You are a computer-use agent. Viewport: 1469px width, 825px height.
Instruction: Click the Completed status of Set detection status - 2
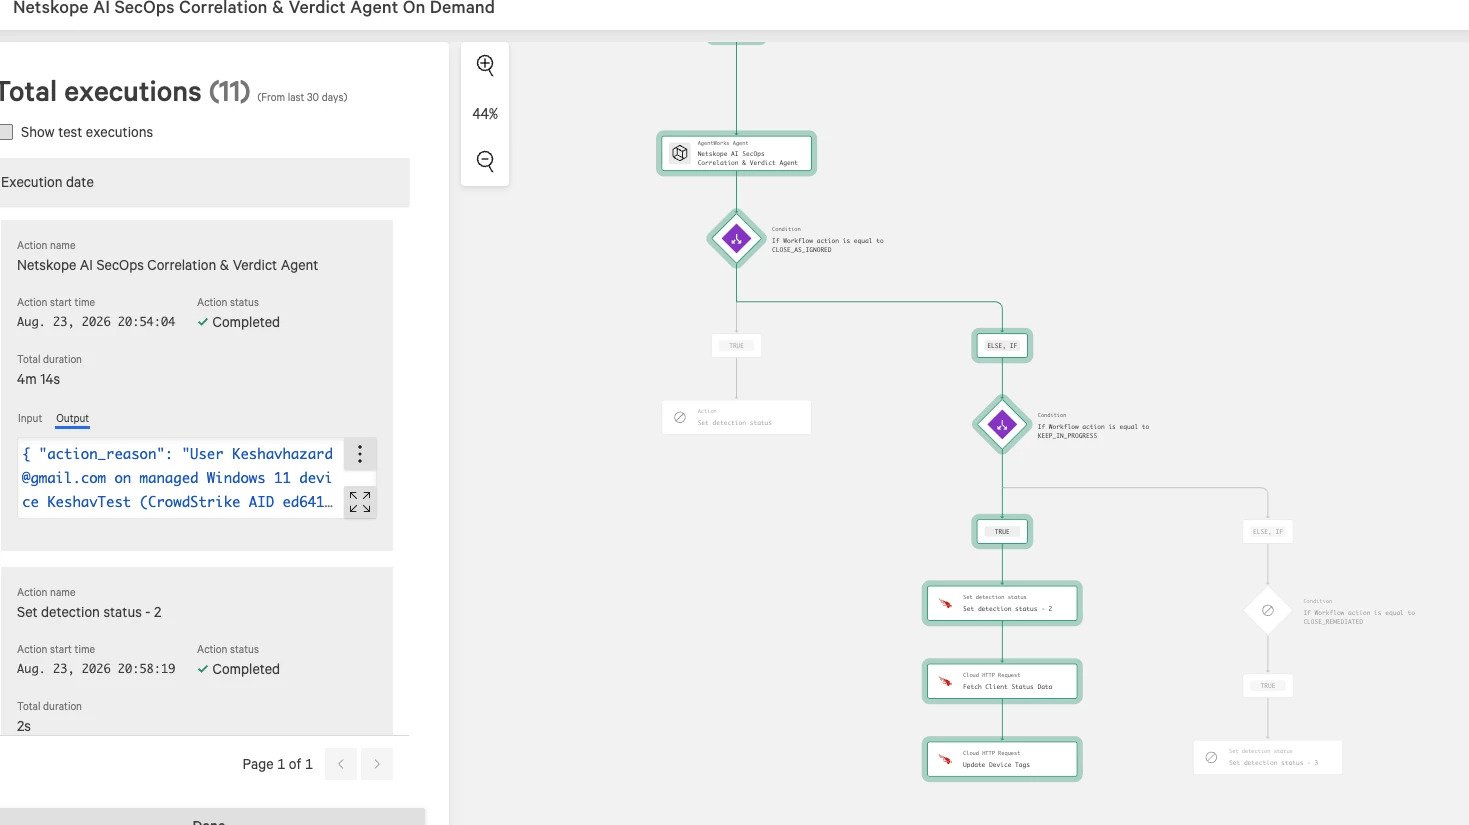click(238, 669)
